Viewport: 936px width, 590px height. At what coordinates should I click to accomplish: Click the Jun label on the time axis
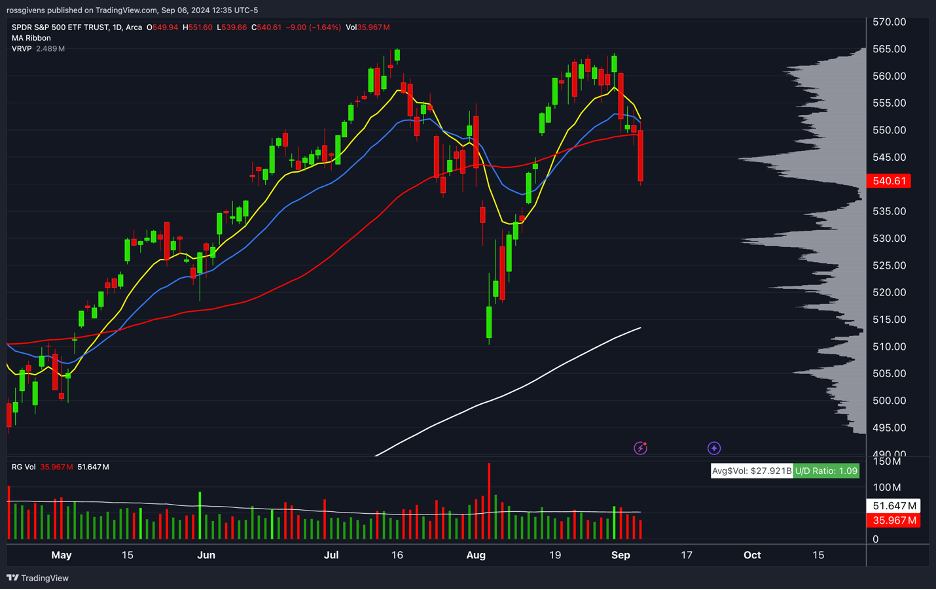206,555
